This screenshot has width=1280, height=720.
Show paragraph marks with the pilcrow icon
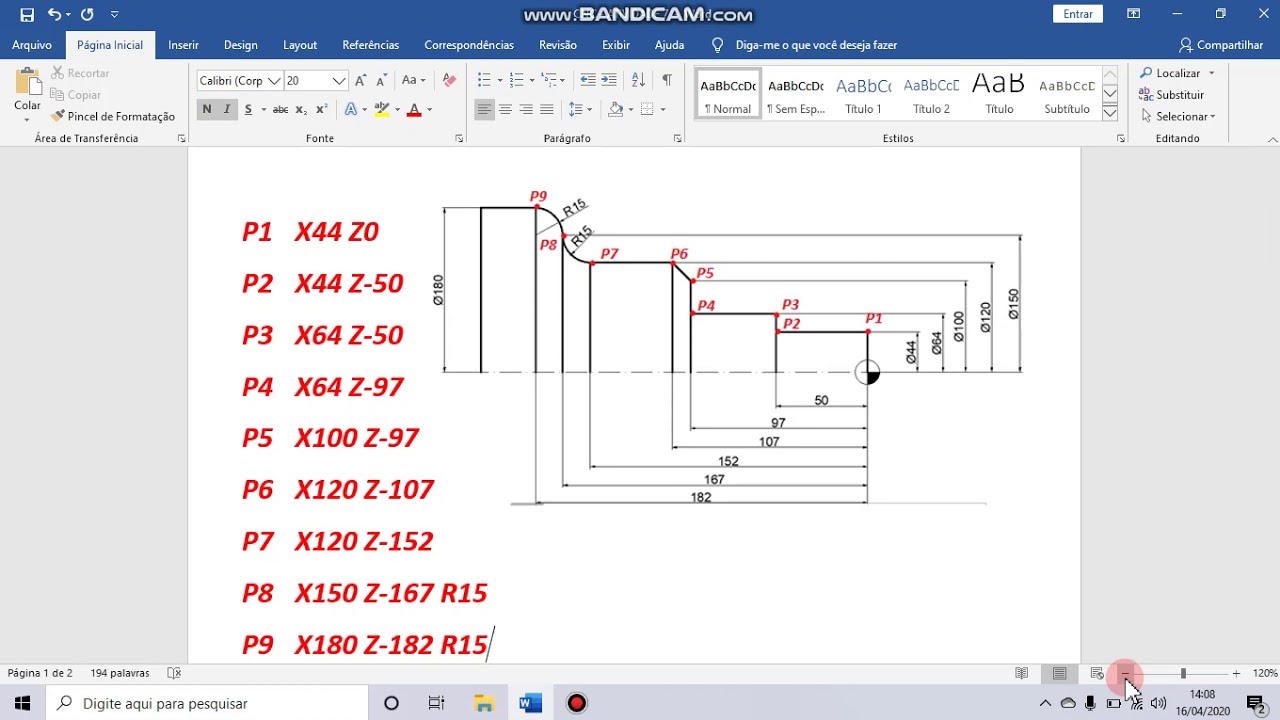tap(667, 80)
